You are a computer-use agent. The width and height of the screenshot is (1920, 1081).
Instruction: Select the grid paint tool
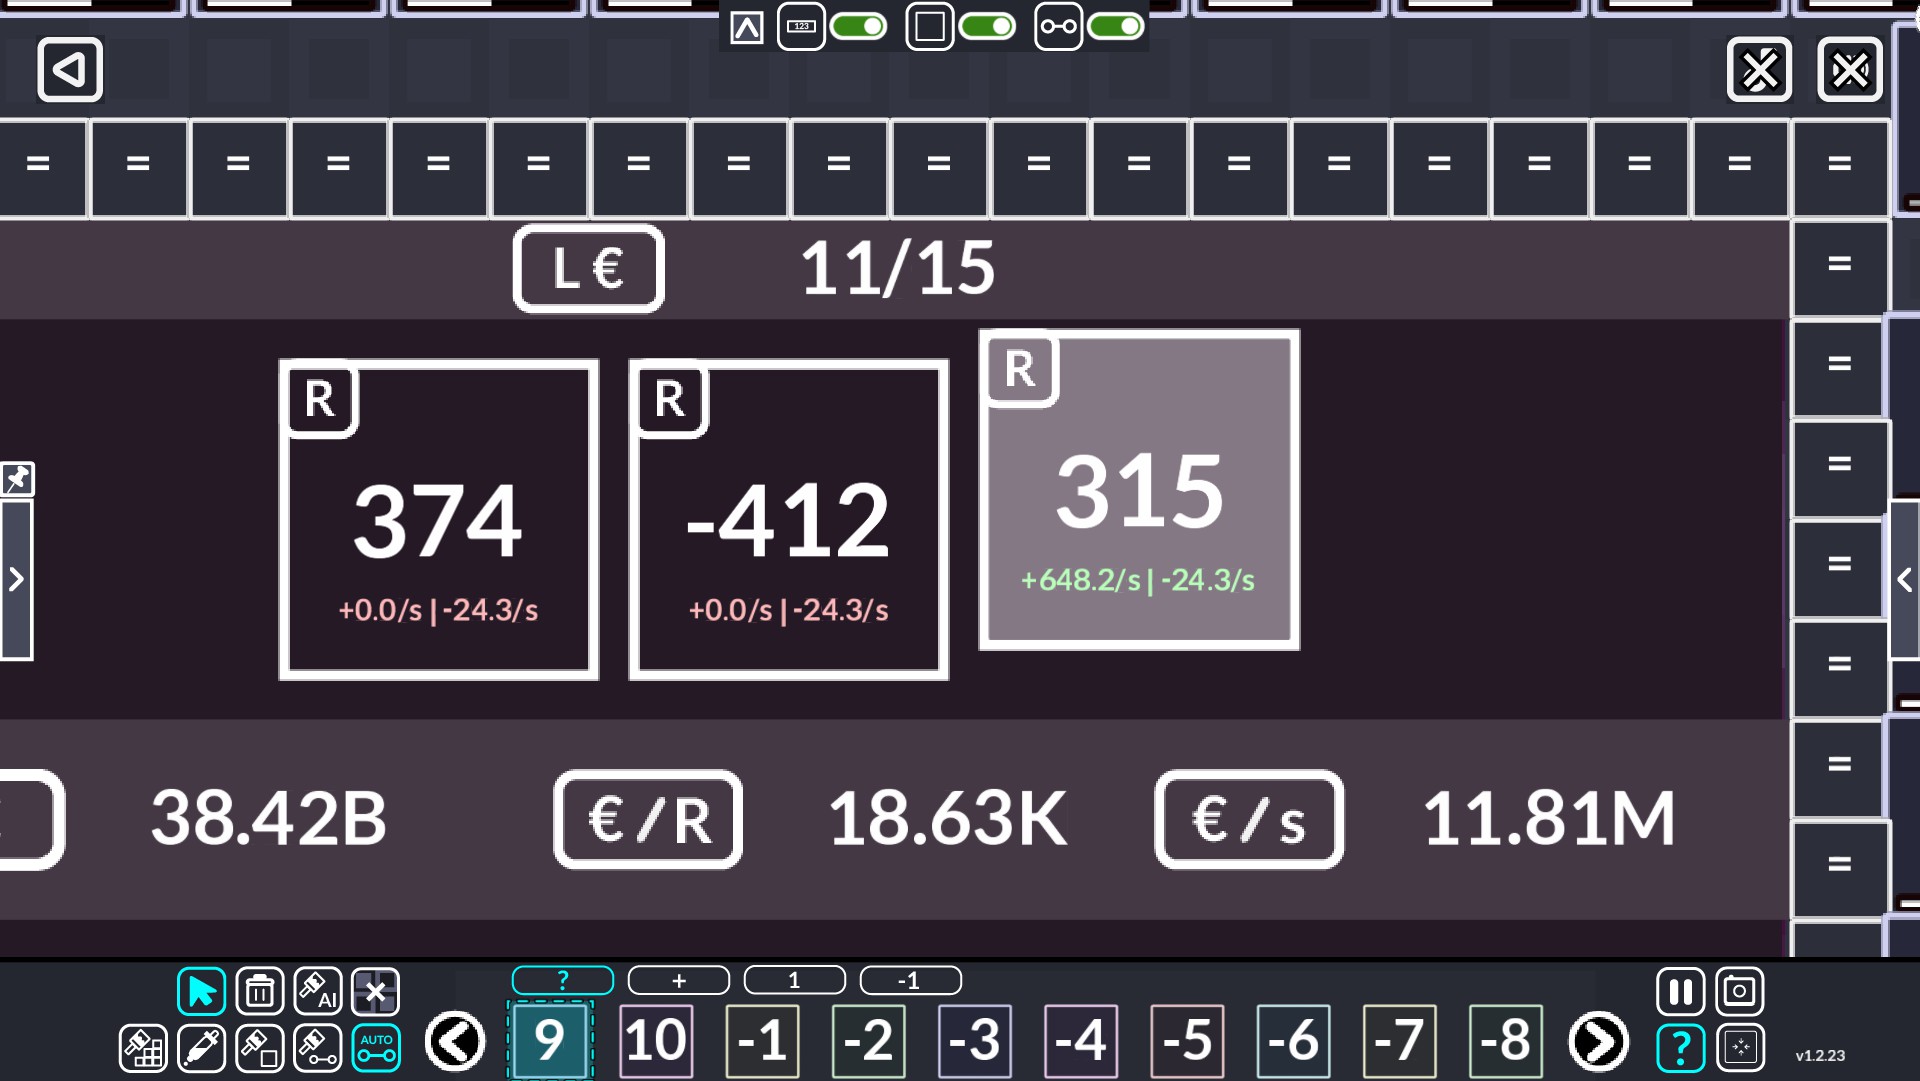(143, 1048)
